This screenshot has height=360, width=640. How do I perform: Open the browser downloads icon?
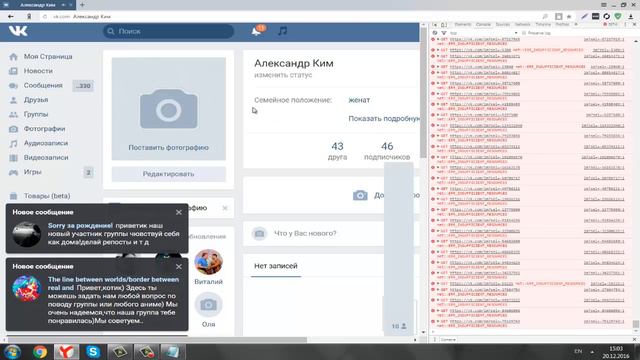(x=631, y=17)
